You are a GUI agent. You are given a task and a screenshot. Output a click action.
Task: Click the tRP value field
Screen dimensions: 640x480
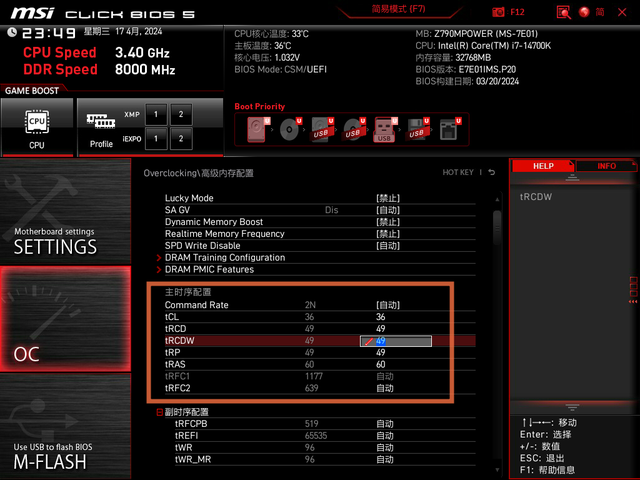click(x=380, y=352)
